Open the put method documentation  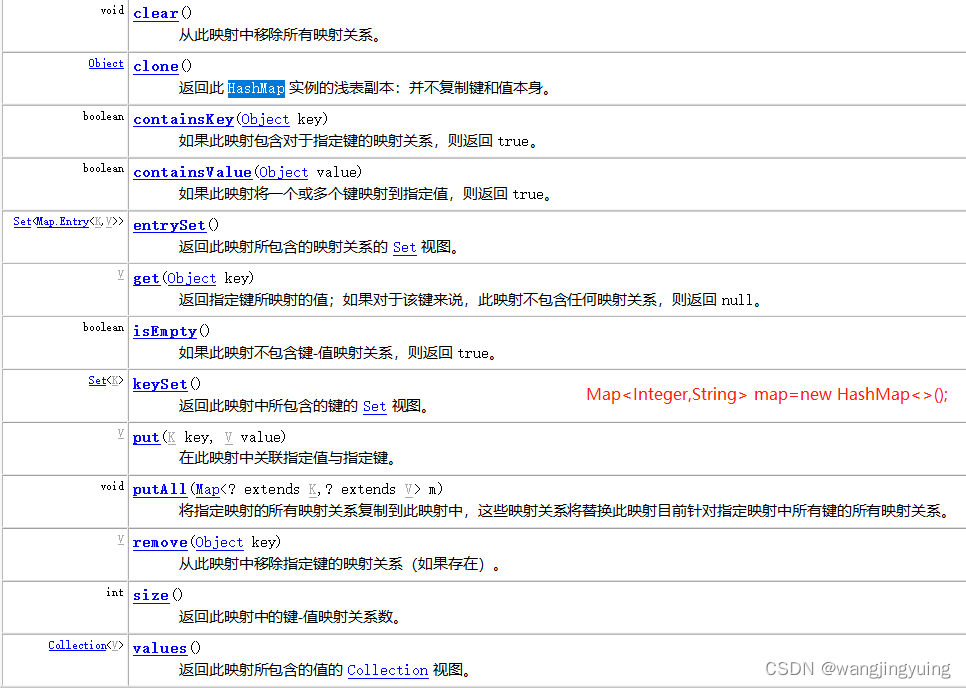pos(145,437)
